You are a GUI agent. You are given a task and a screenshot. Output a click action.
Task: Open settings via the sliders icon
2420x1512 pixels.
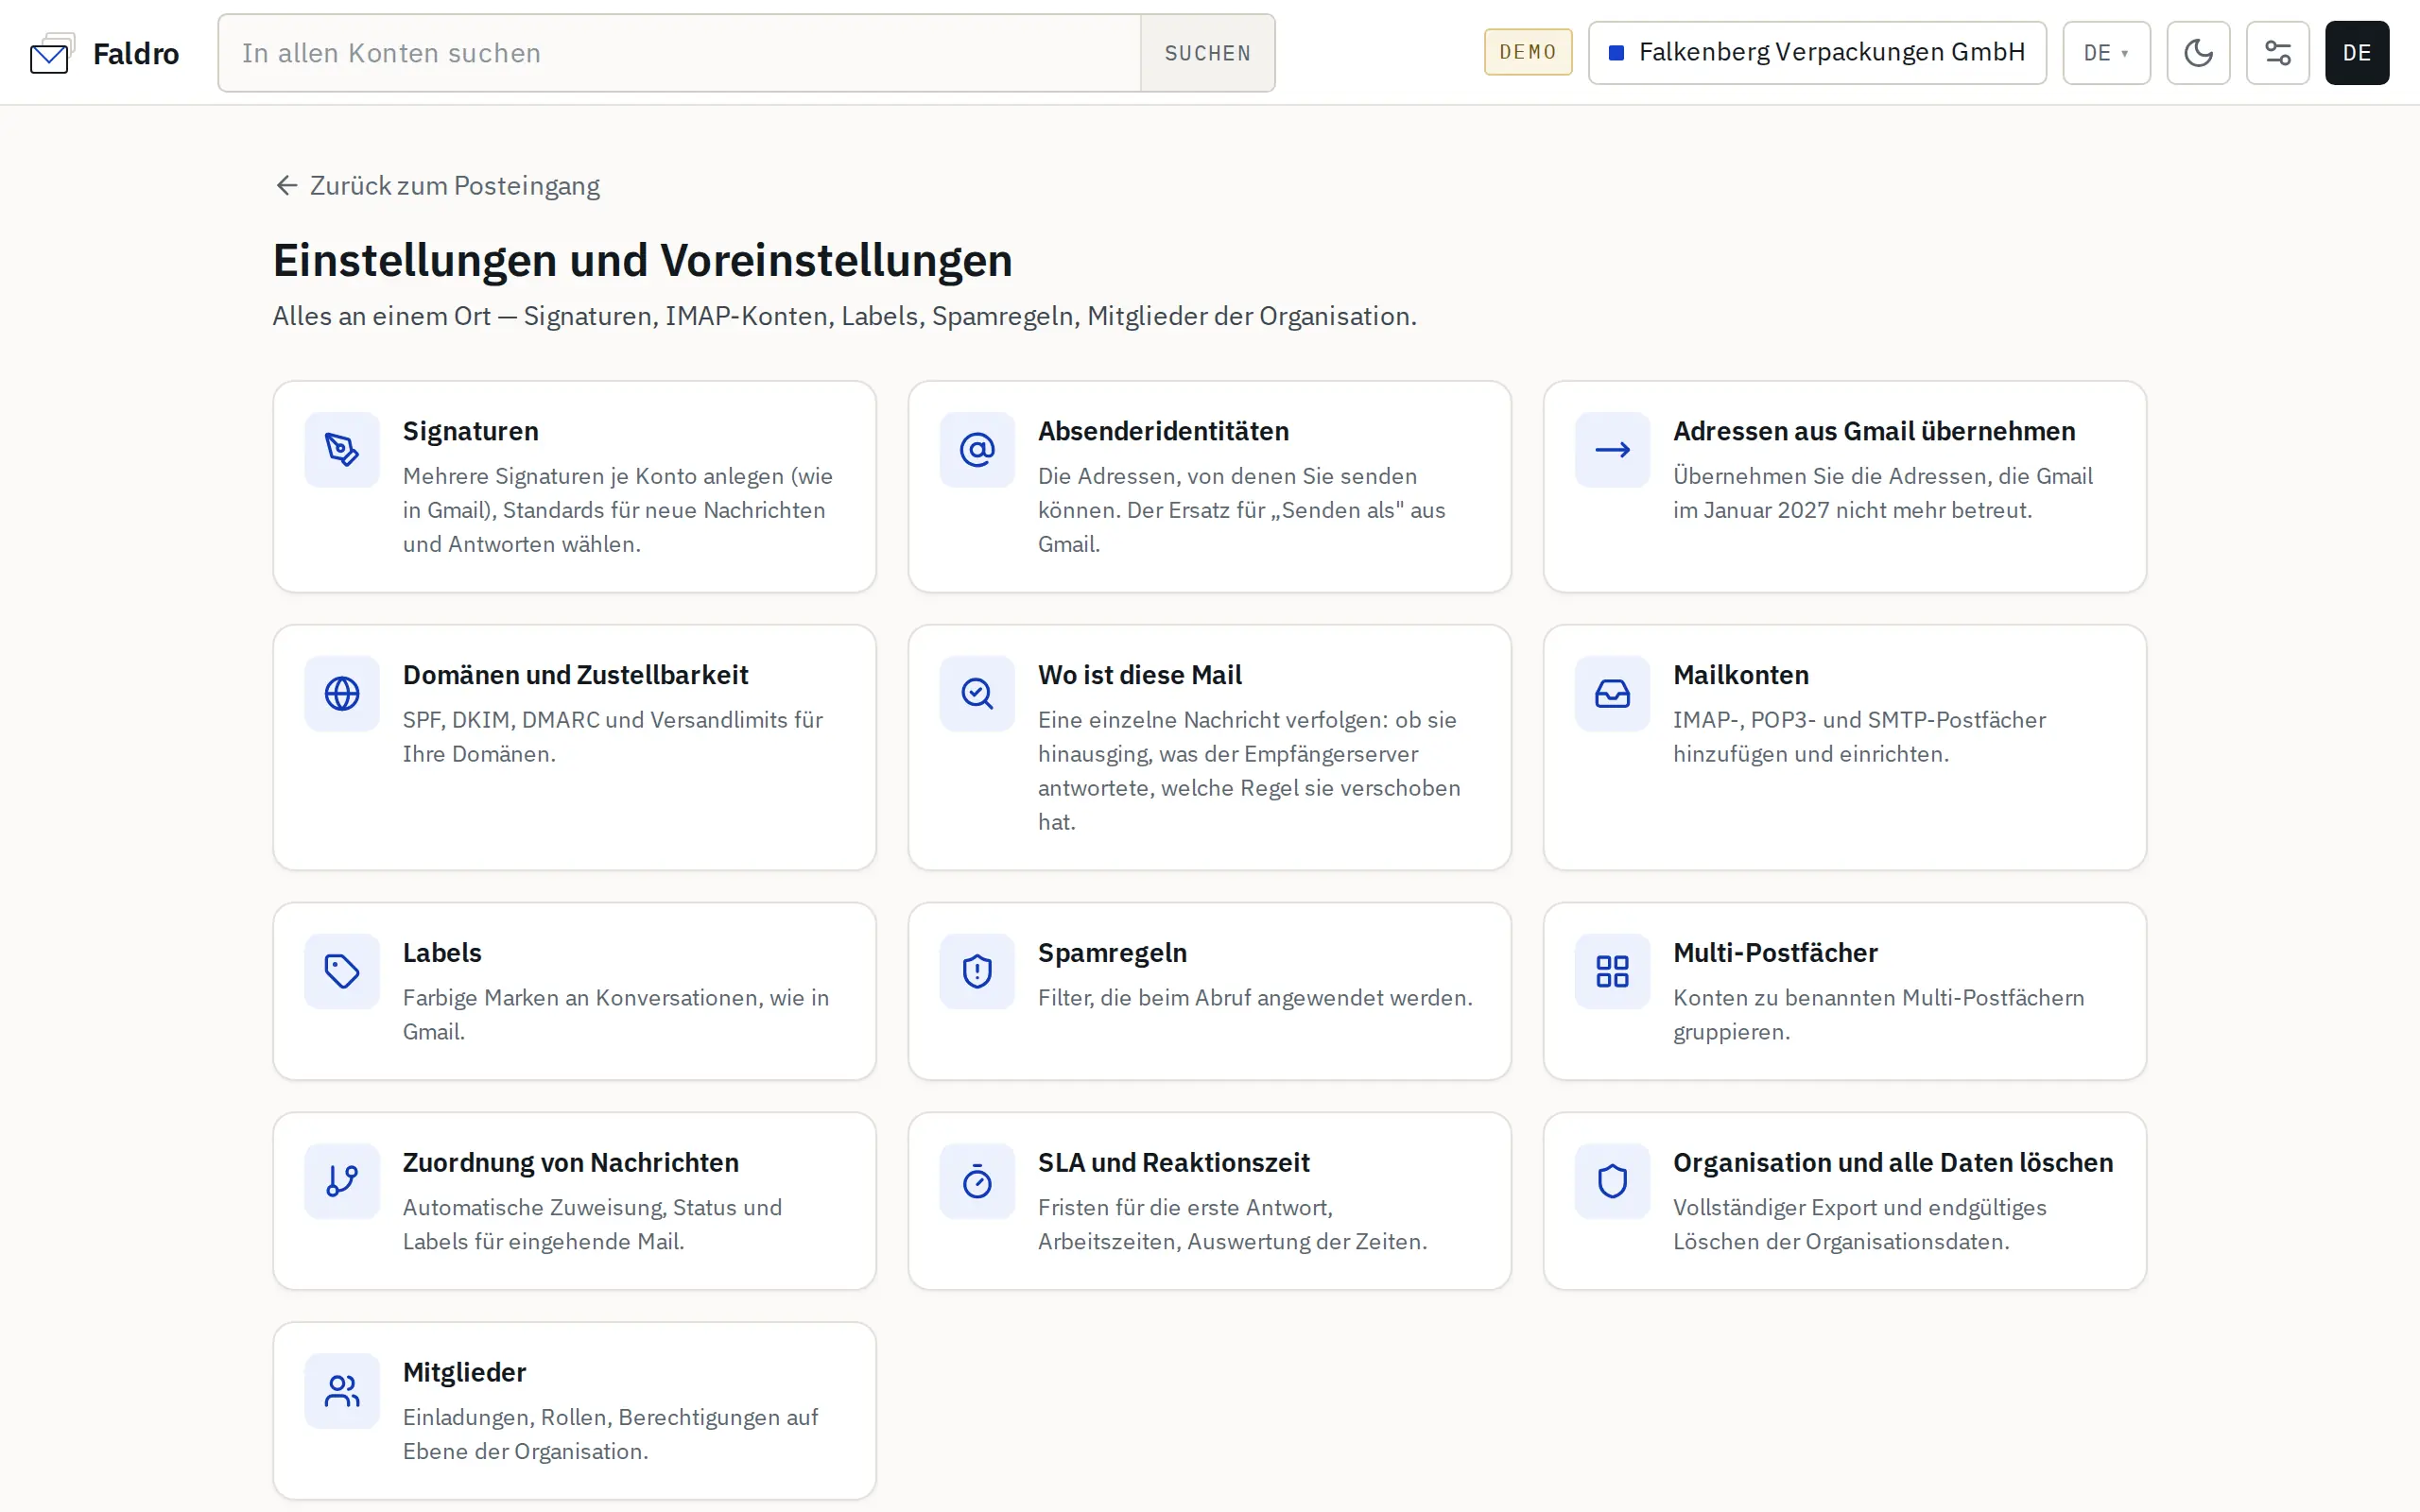[x=2277, y=53]
